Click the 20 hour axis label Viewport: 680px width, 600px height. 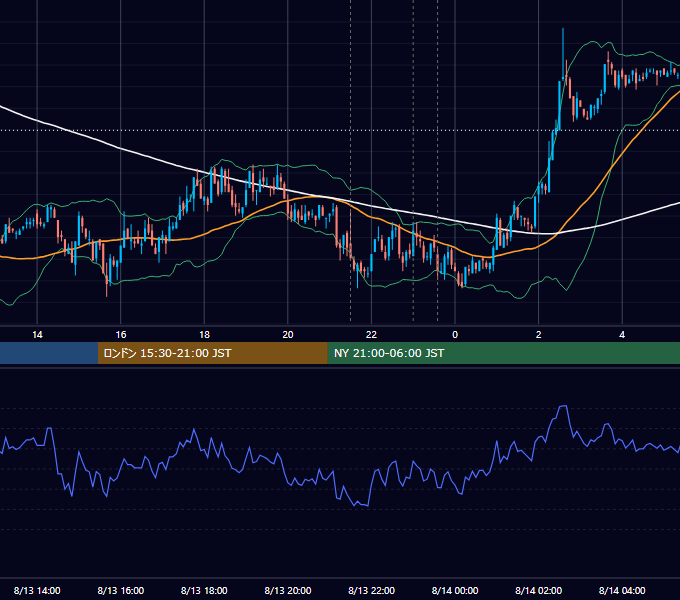pos(288,335)
